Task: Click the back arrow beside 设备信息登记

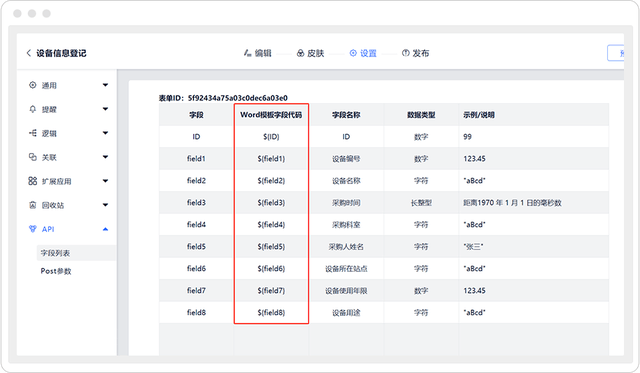Action: click(29, 53)
